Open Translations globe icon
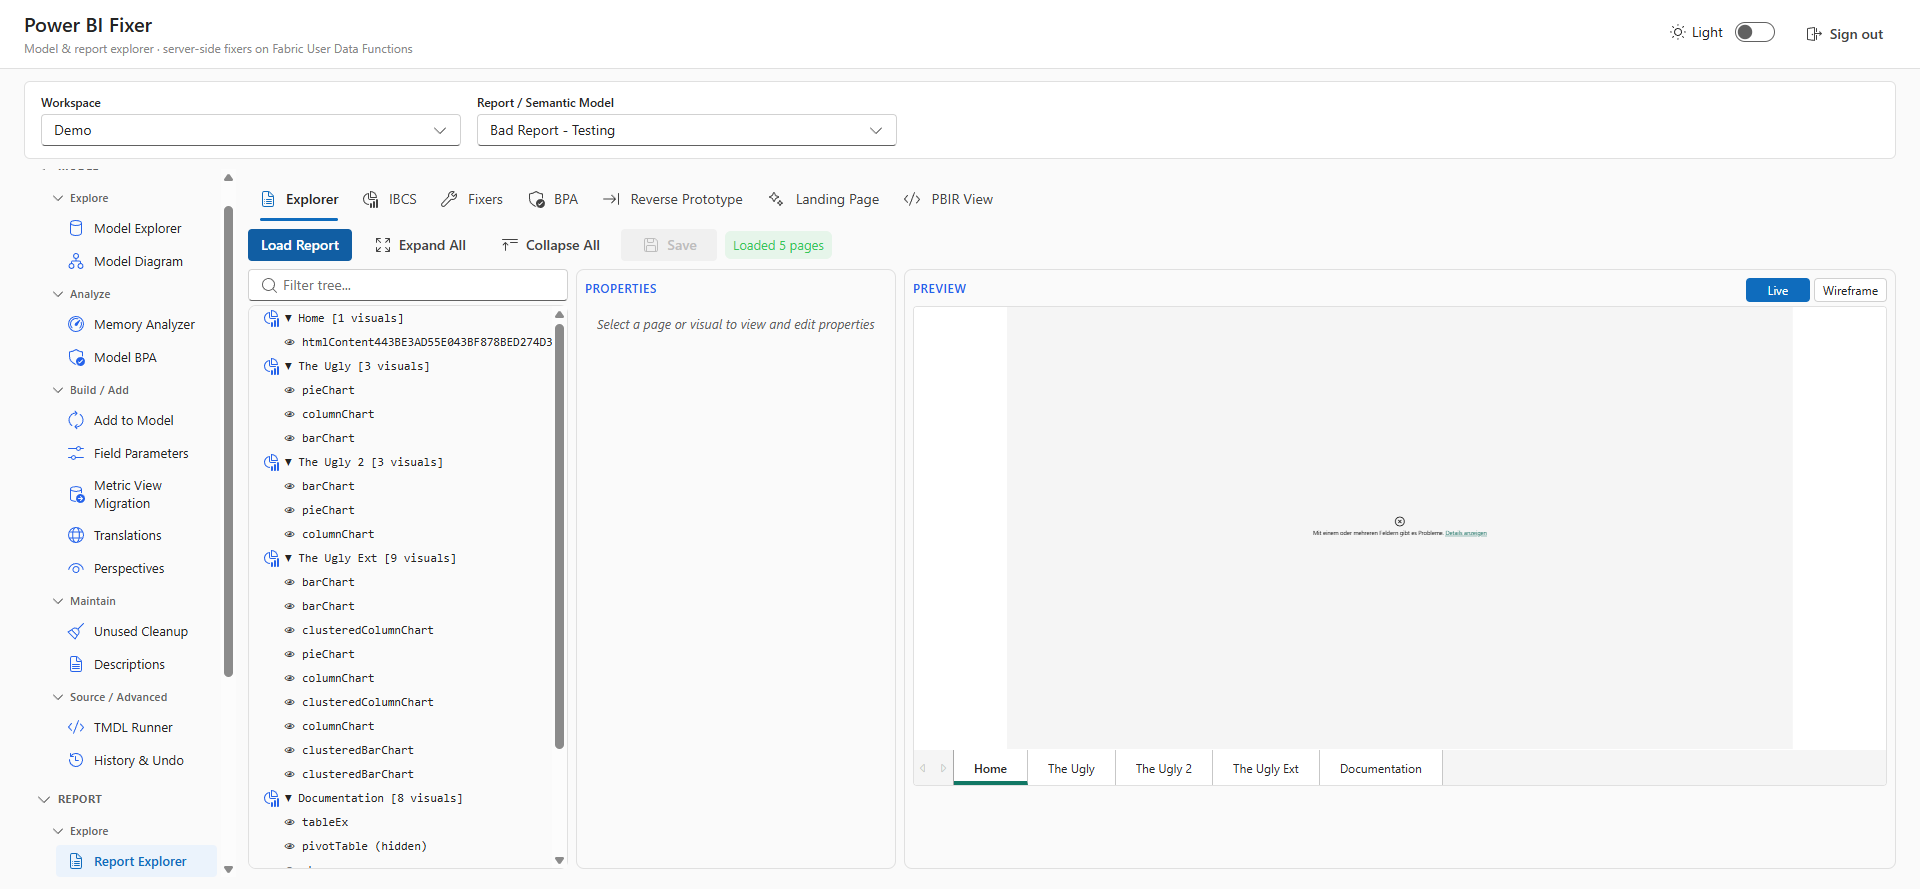This screenshot has height=889, width=1920. 76,535
